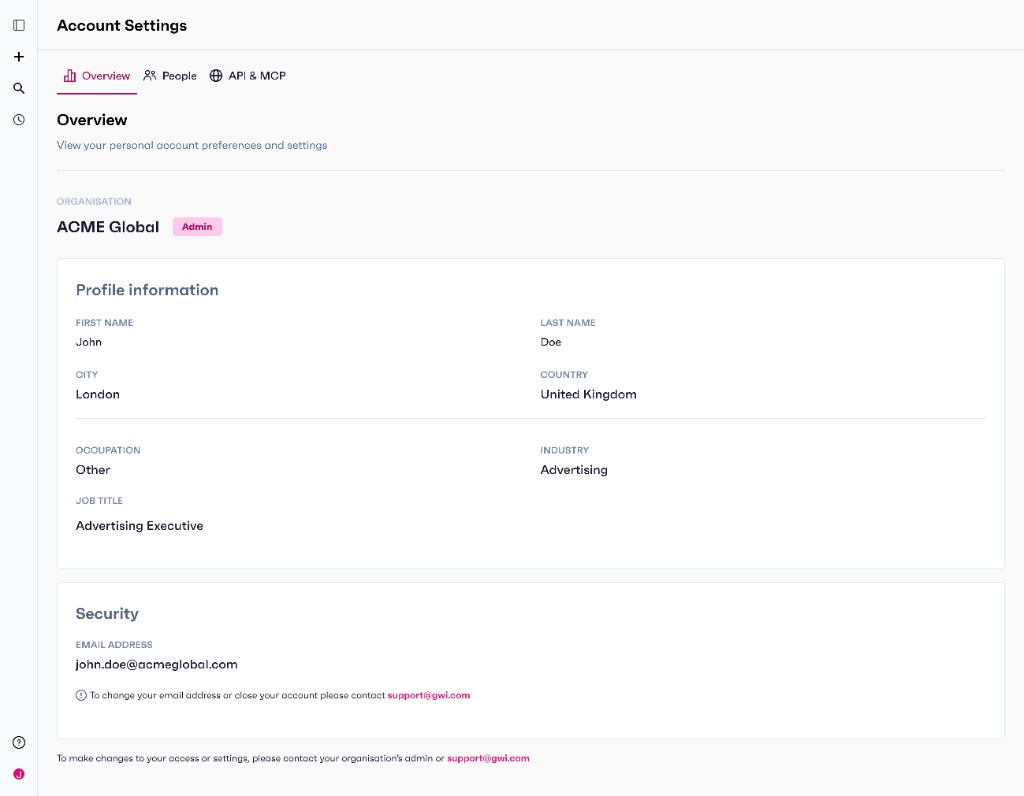Click the Overview section heading
The image size is (1024, 796).
(92, 120)
